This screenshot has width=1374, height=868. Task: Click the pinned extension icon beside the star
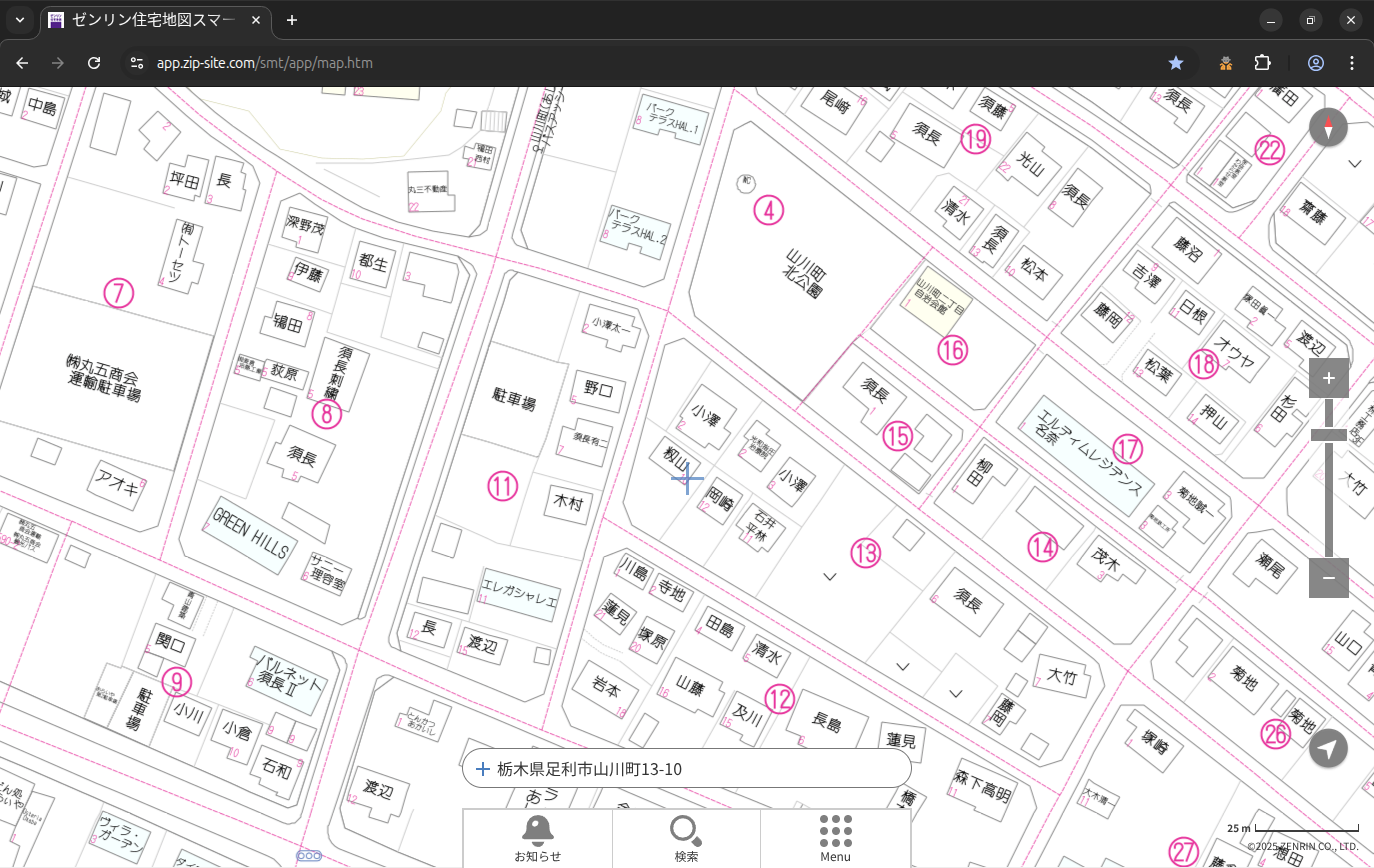coord(1226,63)
